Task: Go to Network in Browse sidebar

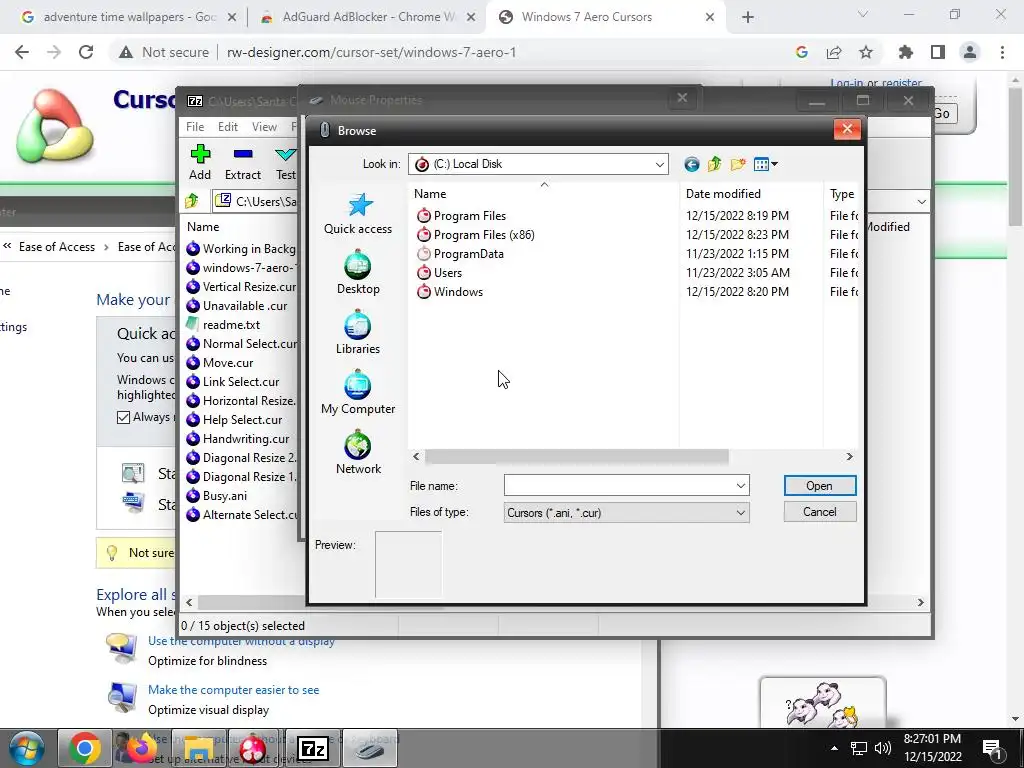Action: (x=358, y=453)
